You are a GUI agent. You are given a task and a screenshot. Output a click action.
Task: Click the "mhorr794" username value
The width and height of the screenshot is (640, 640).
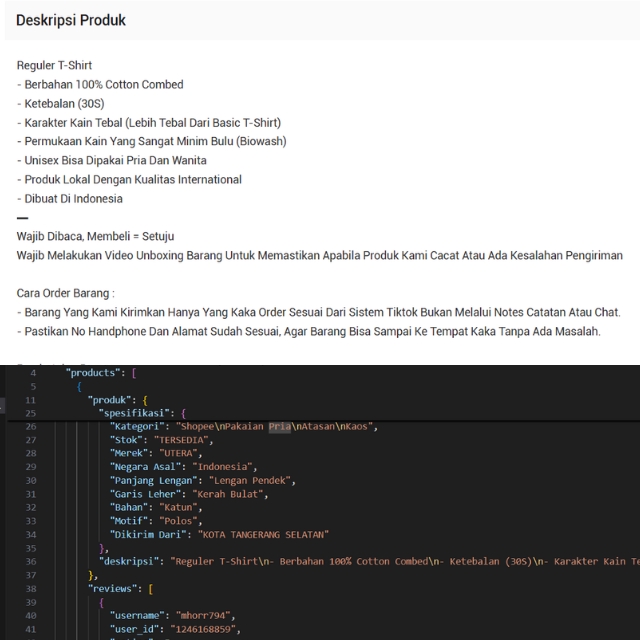[x=207, y=616]
